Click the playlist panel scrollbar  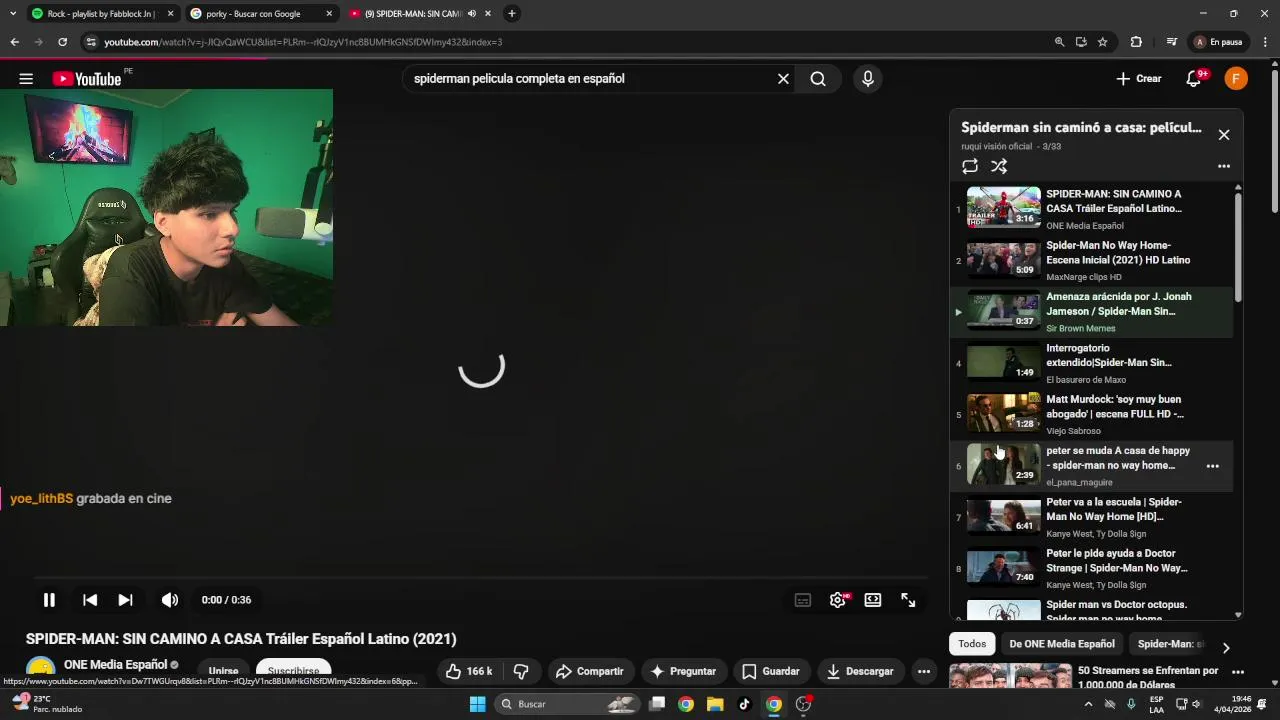[x=1238, y=247]
